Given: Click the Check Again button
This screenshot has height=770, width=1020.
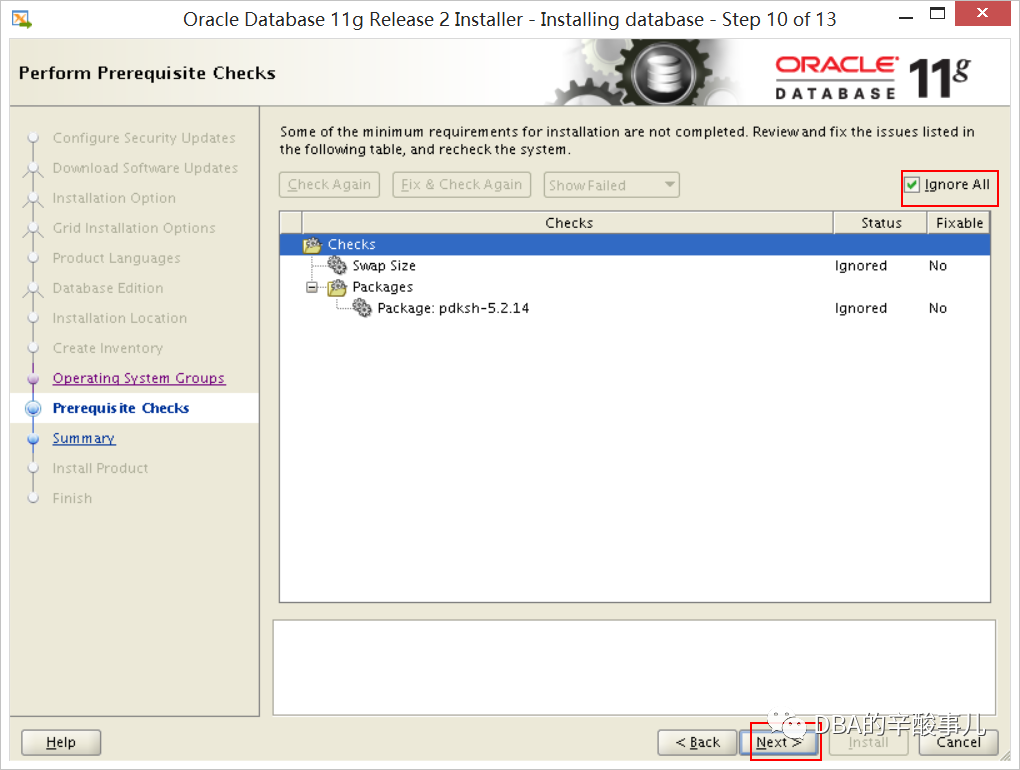Looking at the screenshot, I should pyautogui.click(x=329, y=185).
